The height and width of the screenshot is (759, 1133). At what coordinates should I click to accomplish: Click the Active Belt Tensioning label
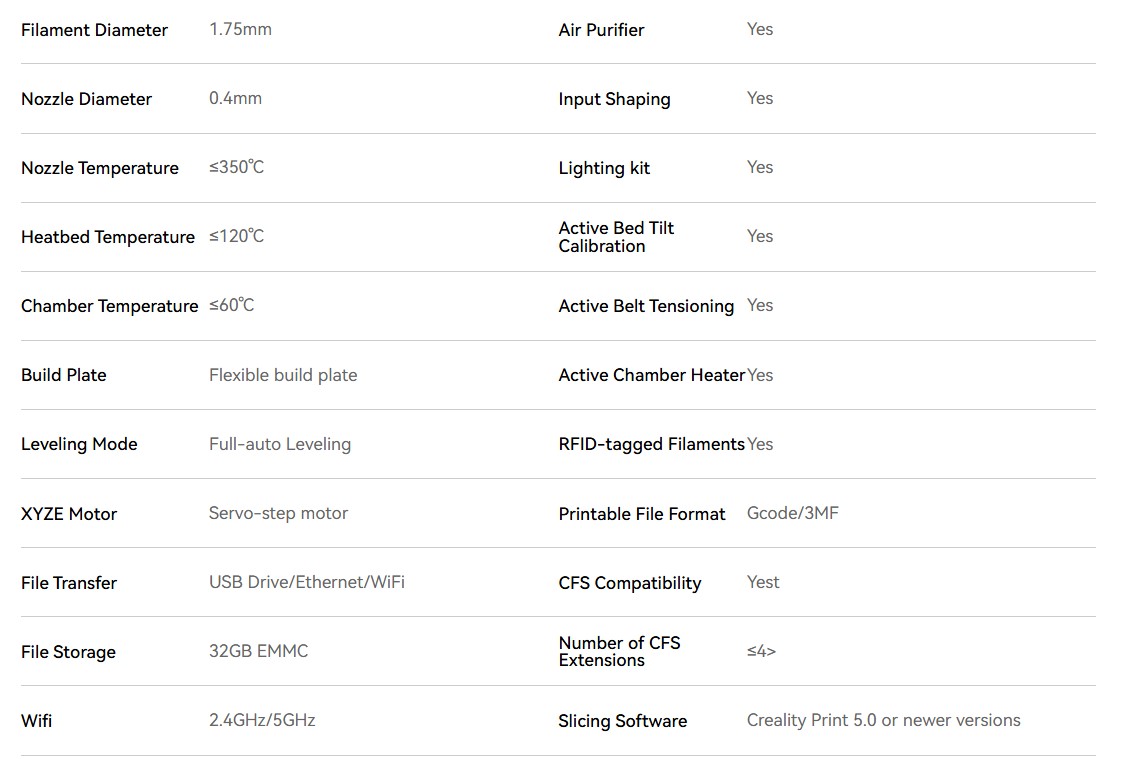(646, 306)
